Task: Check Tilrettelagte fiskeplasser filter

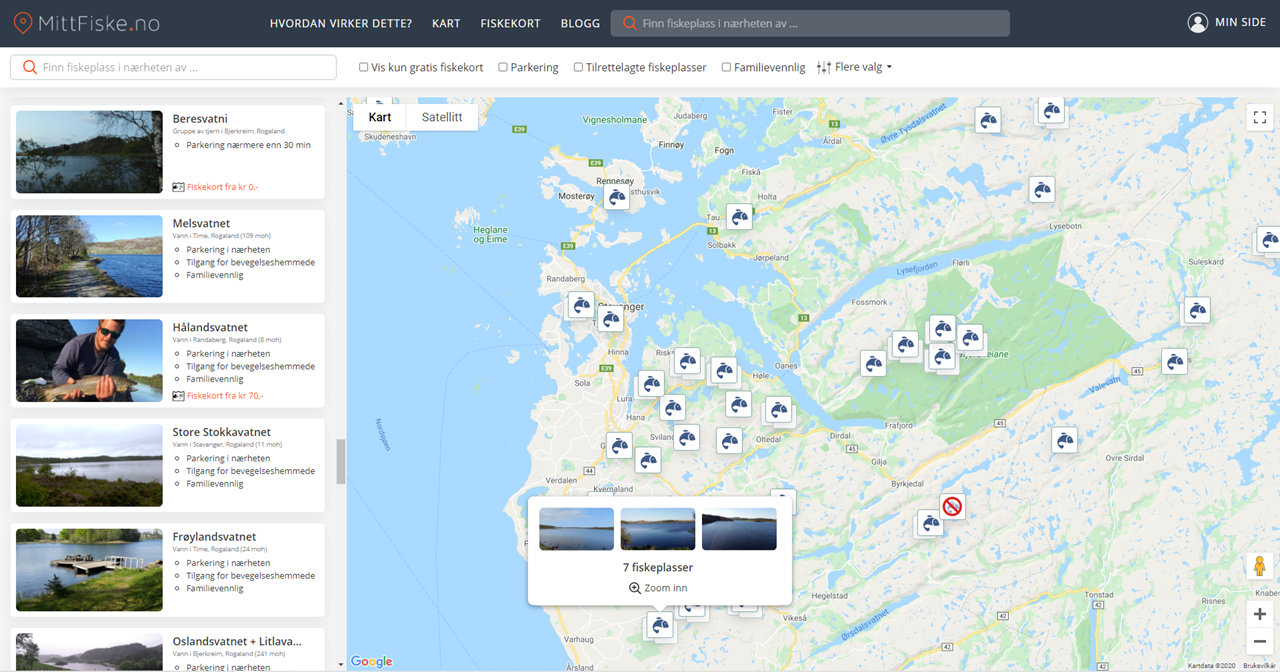Action: coord(578,67)
